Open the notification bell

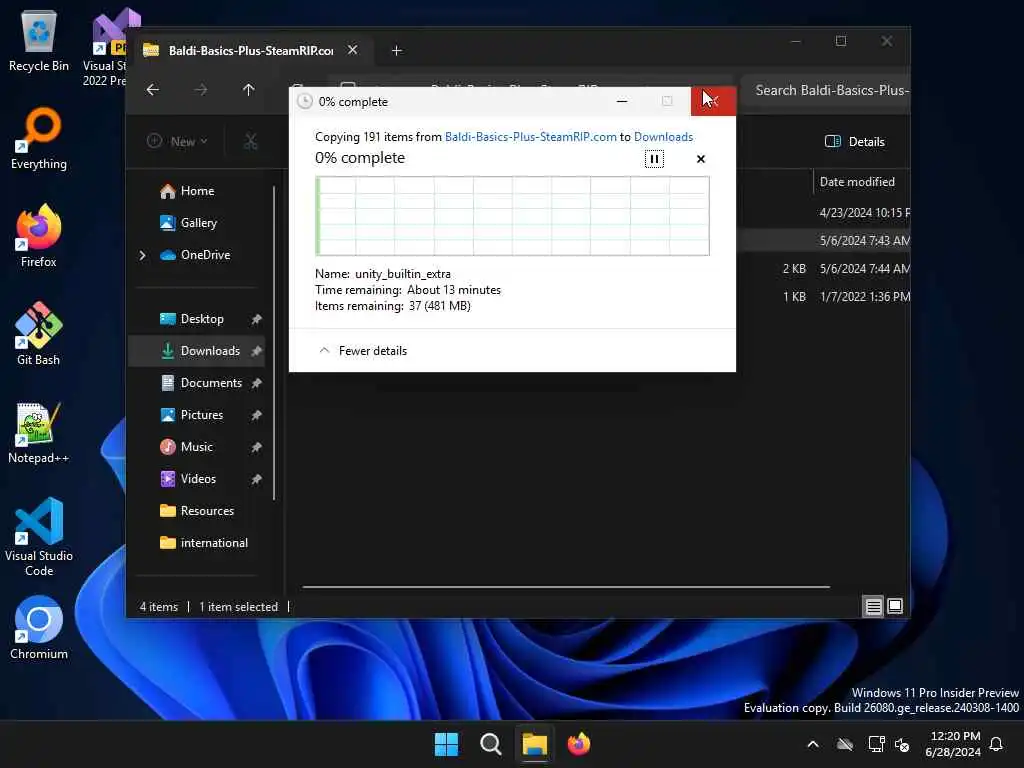click(996, 744)
